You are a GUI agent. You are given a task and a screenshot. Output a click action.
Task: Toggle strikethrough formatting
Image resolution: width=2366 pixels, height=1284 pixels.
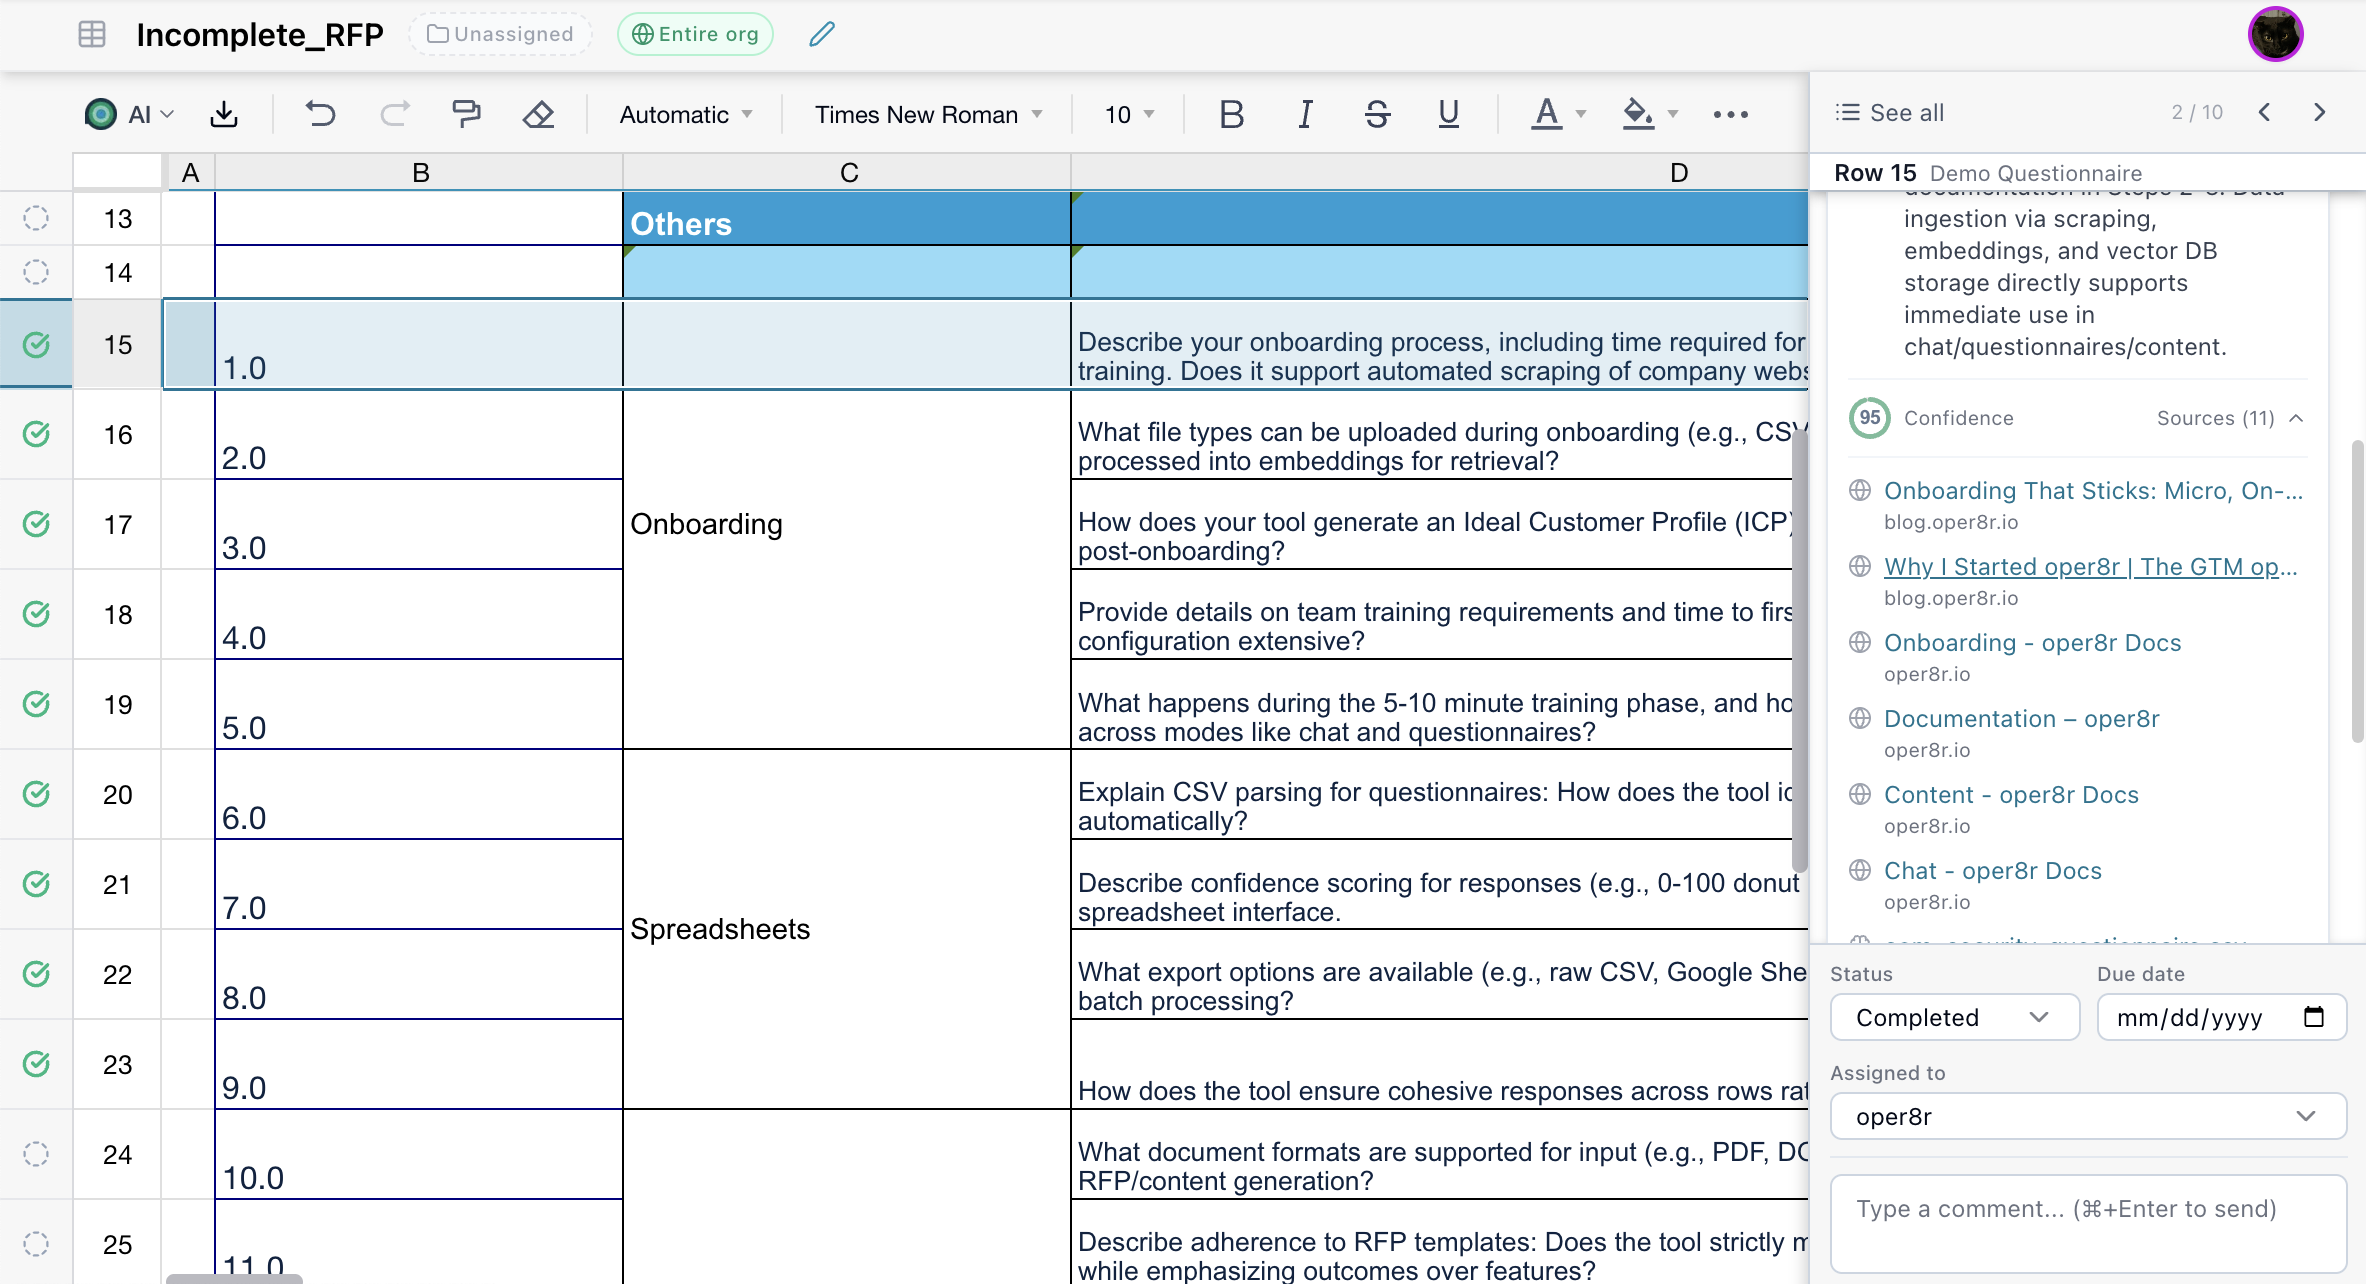click(x=1377, y=114)
